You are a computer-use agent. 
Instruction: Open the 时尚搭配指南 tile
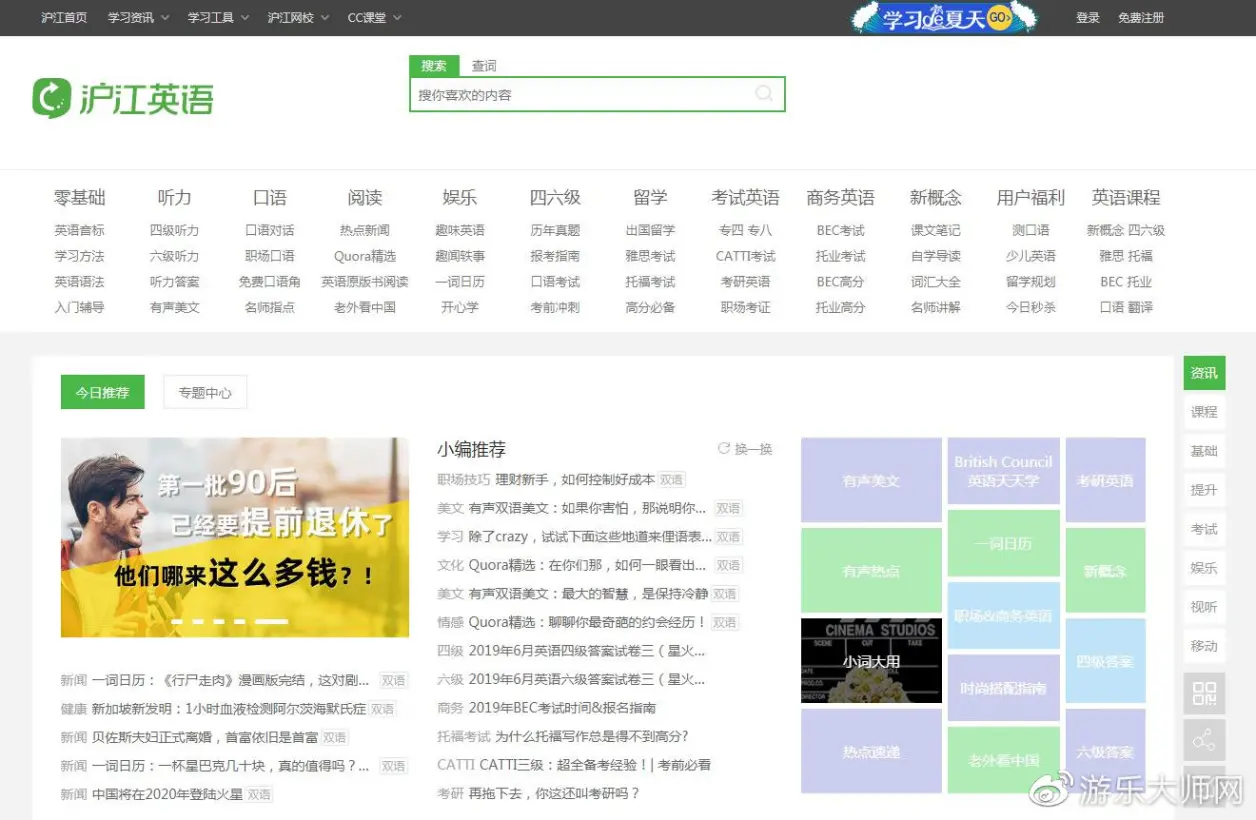point(1003,688)
